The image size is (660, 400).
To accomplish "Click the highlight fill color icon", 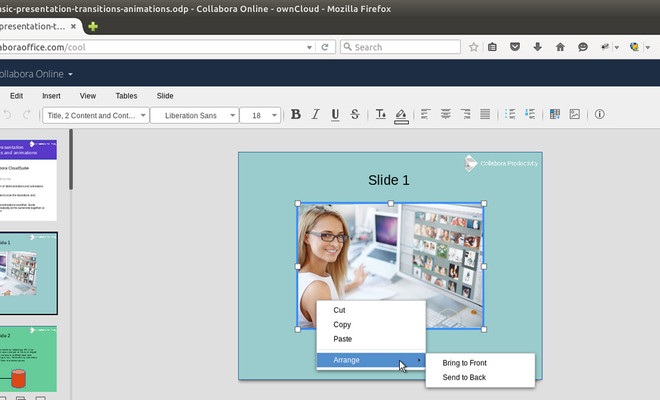I will point(401,116).
